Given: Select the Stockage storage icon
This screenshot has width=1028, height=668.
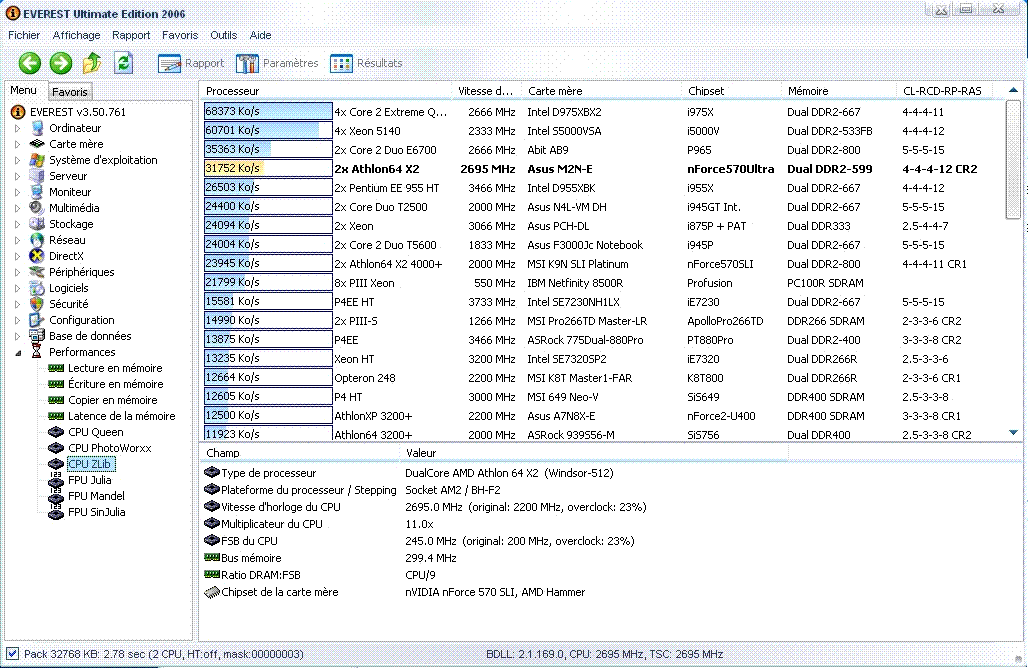Looking at the screenshot, I should point(37,224).
